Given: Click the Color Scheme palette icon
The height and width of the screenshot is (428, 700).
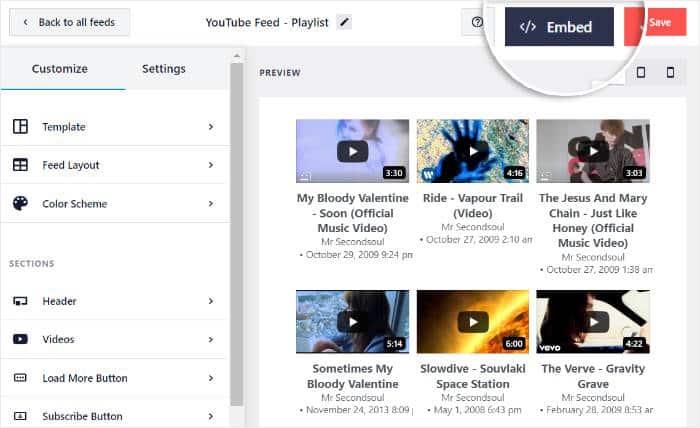Looking at the screenshot, I should pos(20,204).
